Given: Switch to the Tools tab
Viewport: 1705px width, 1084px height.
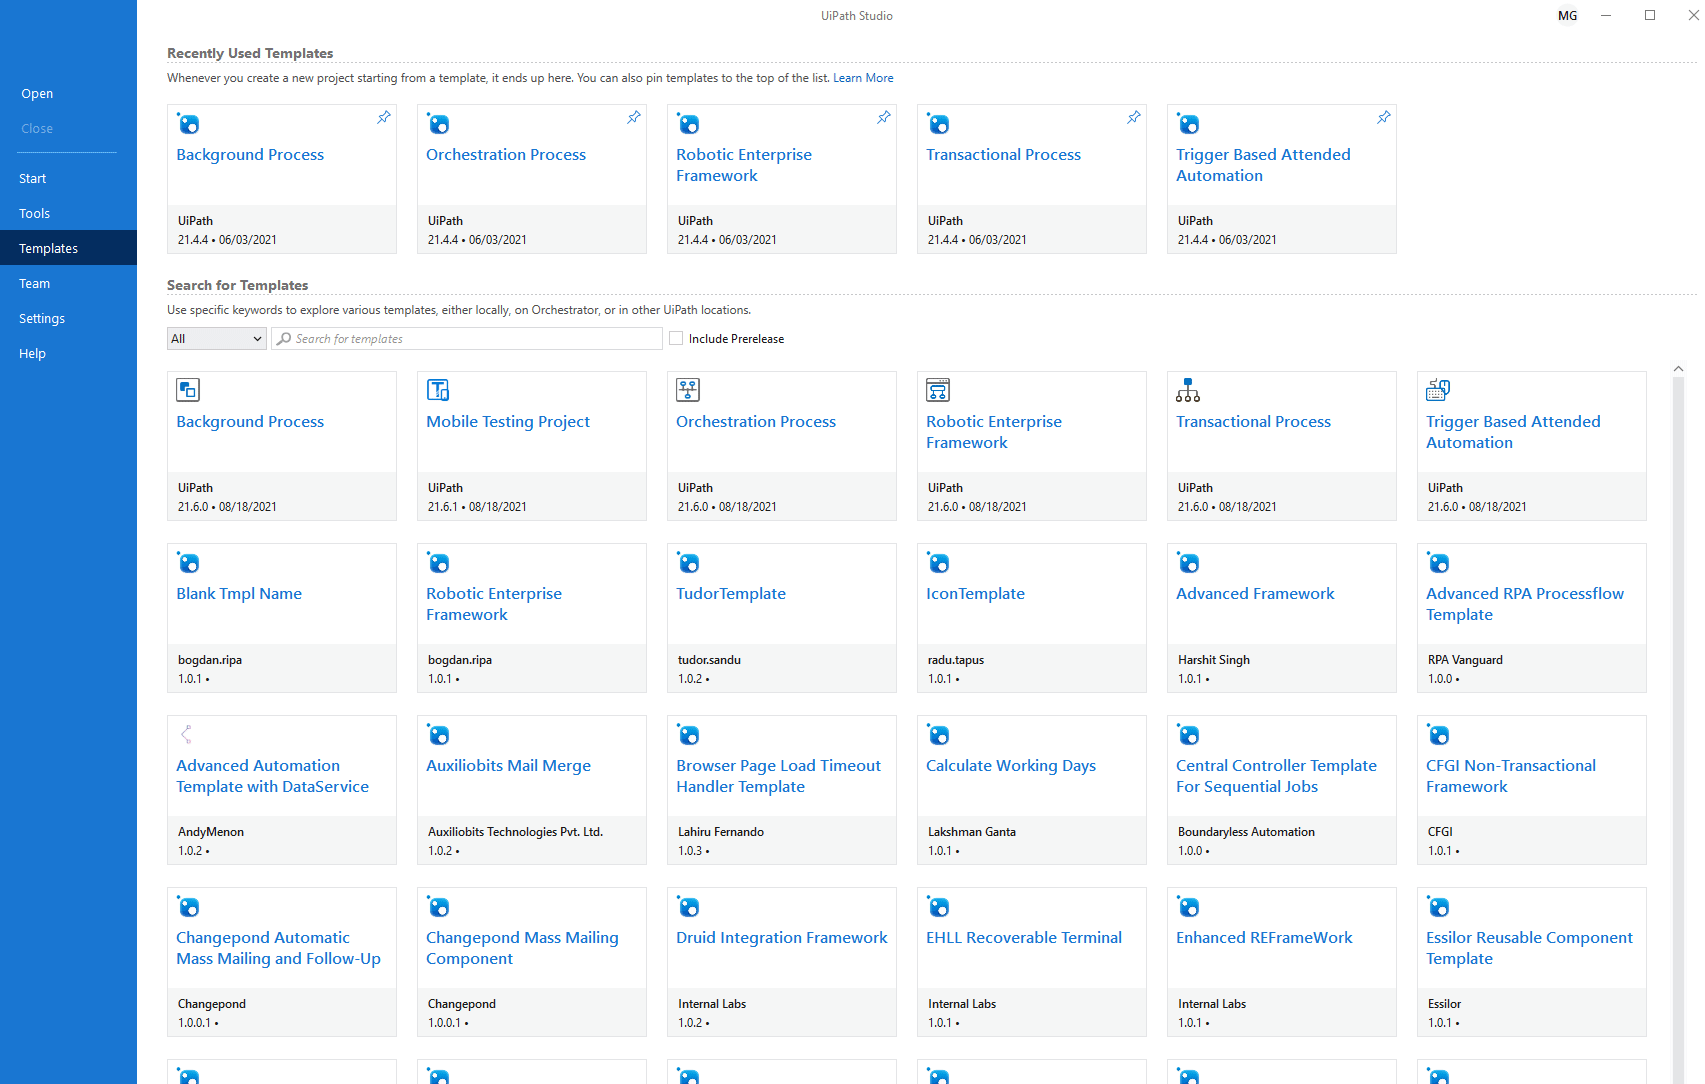Looking at the screenshot, I should click(68, 214).
